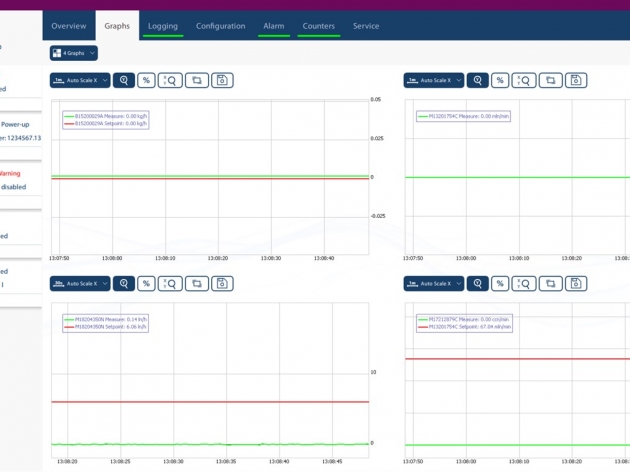
Task: Toggle the percent button on the bottom-right graph
Action: [x=500, y=284]
